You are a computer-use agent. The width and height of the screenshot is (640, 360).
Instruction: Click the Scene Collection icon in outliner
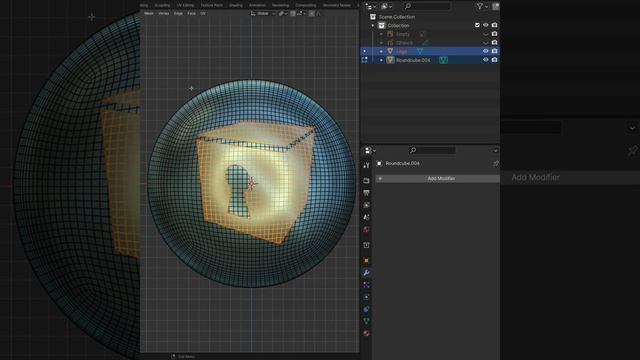(x=373, y=17)
